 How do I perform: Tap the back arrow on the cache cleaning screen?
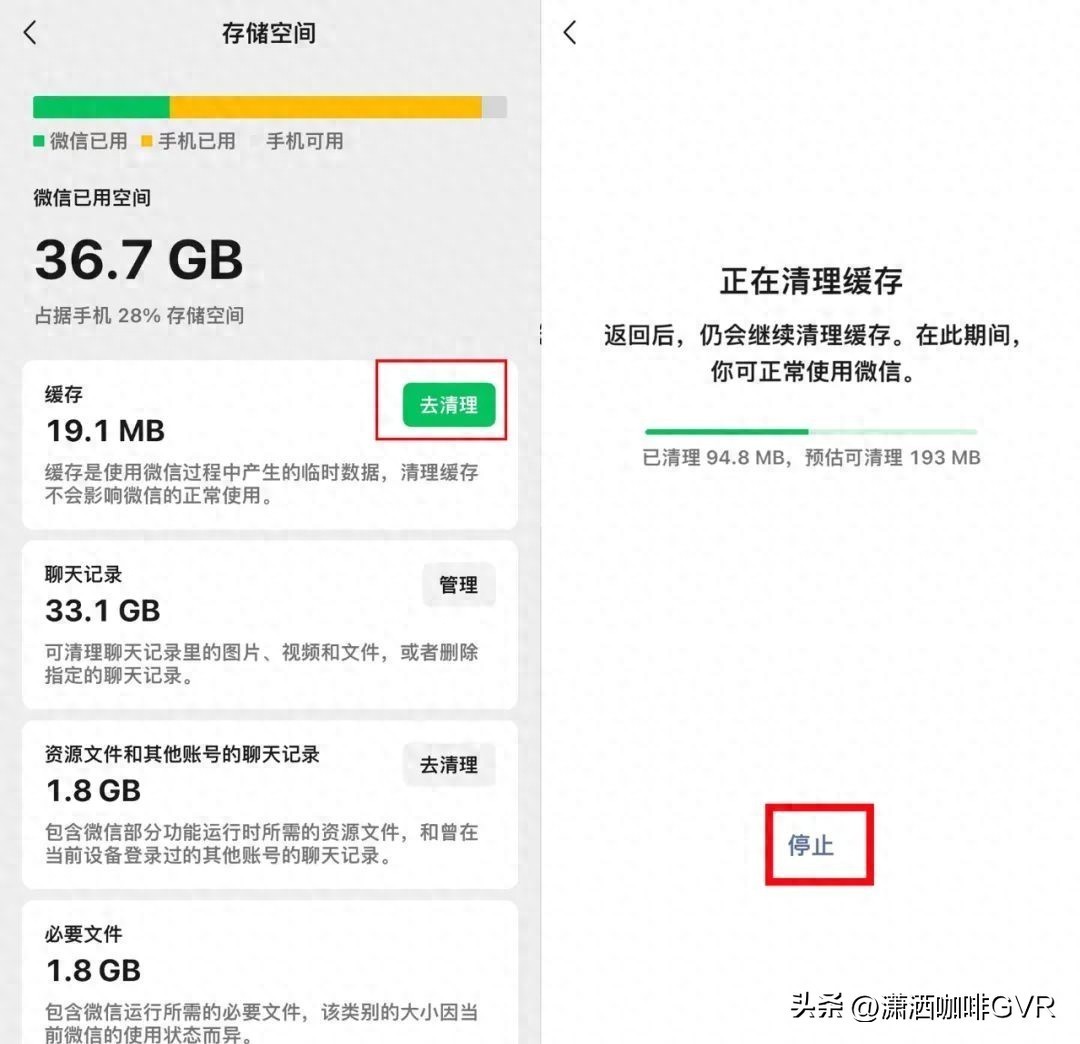(570, 32)
